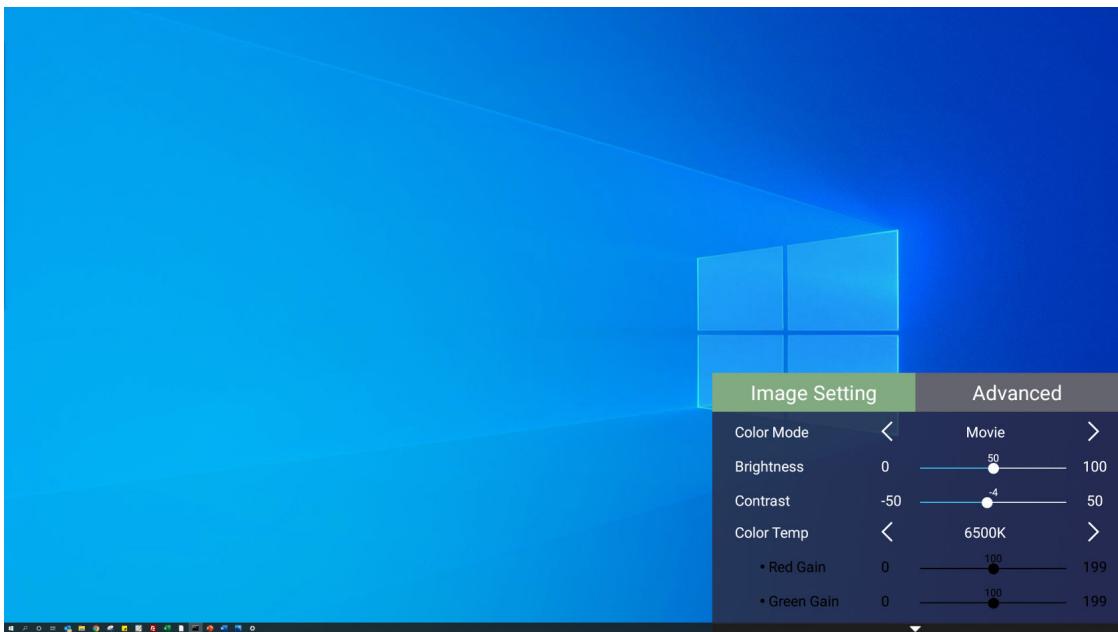
Task: Click the down arrow for more image settings
Action: point(915,628)
